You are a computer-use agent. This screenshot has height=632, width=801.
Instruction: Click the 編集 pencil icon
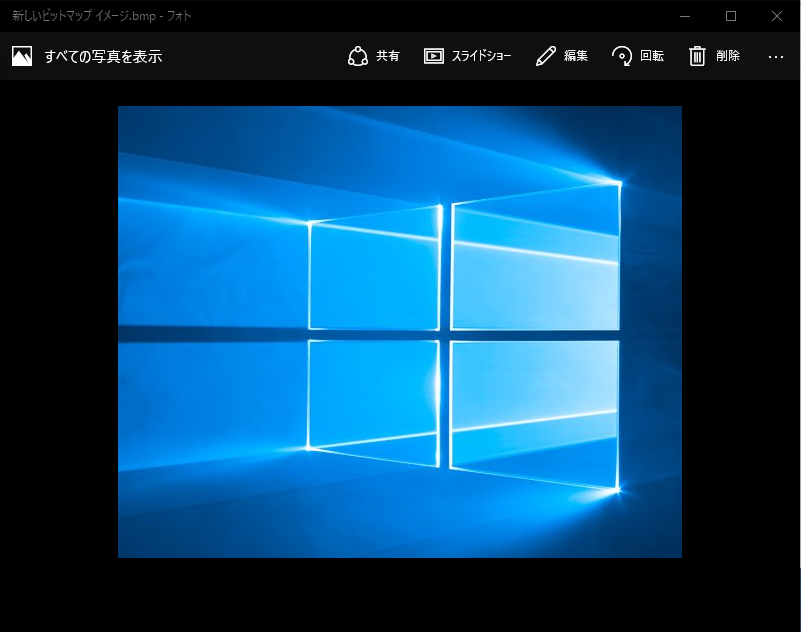tap(546, 56)
